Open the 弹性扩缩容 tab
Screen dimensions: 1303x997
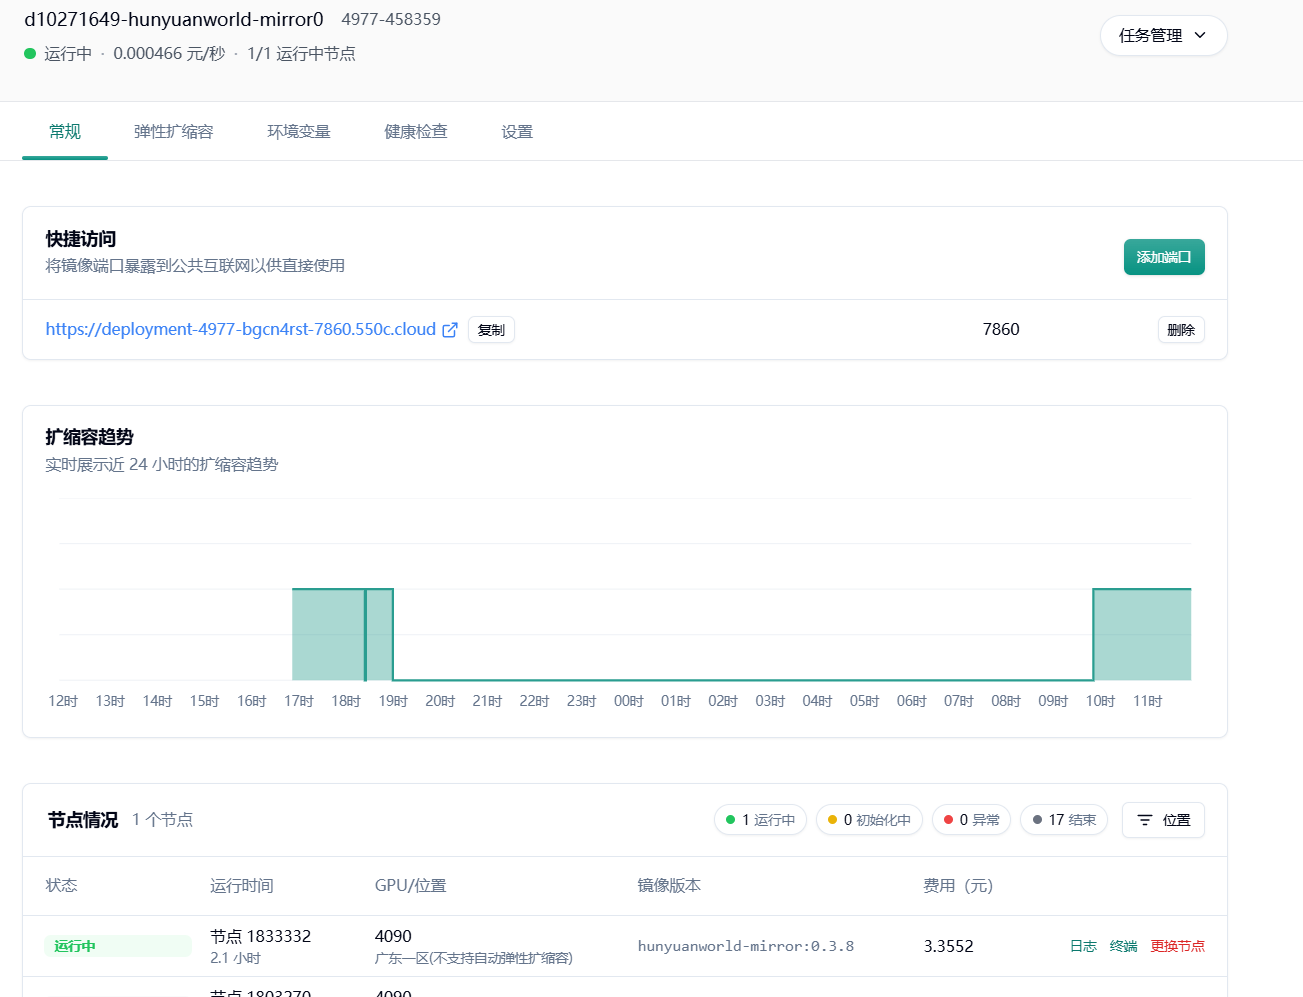click(x=173, y=132)
